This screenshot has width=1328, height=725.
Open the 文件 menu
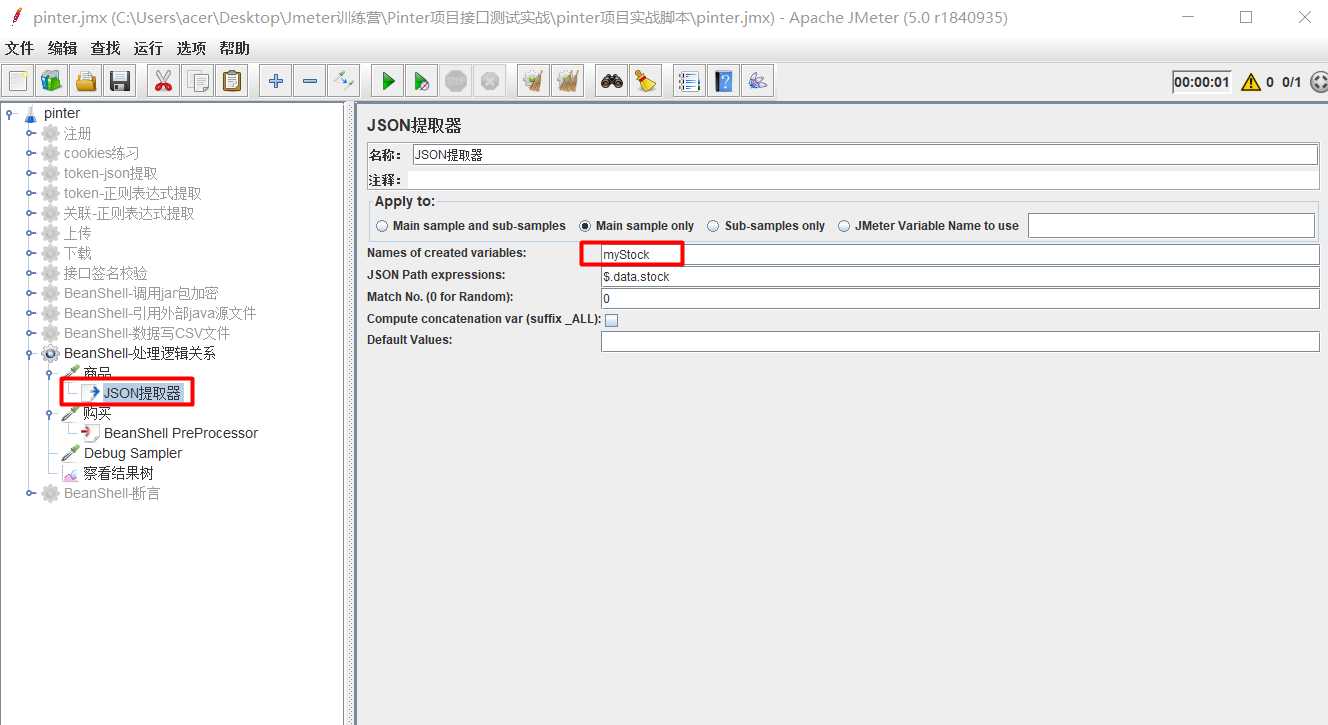[x=19, y=48]
